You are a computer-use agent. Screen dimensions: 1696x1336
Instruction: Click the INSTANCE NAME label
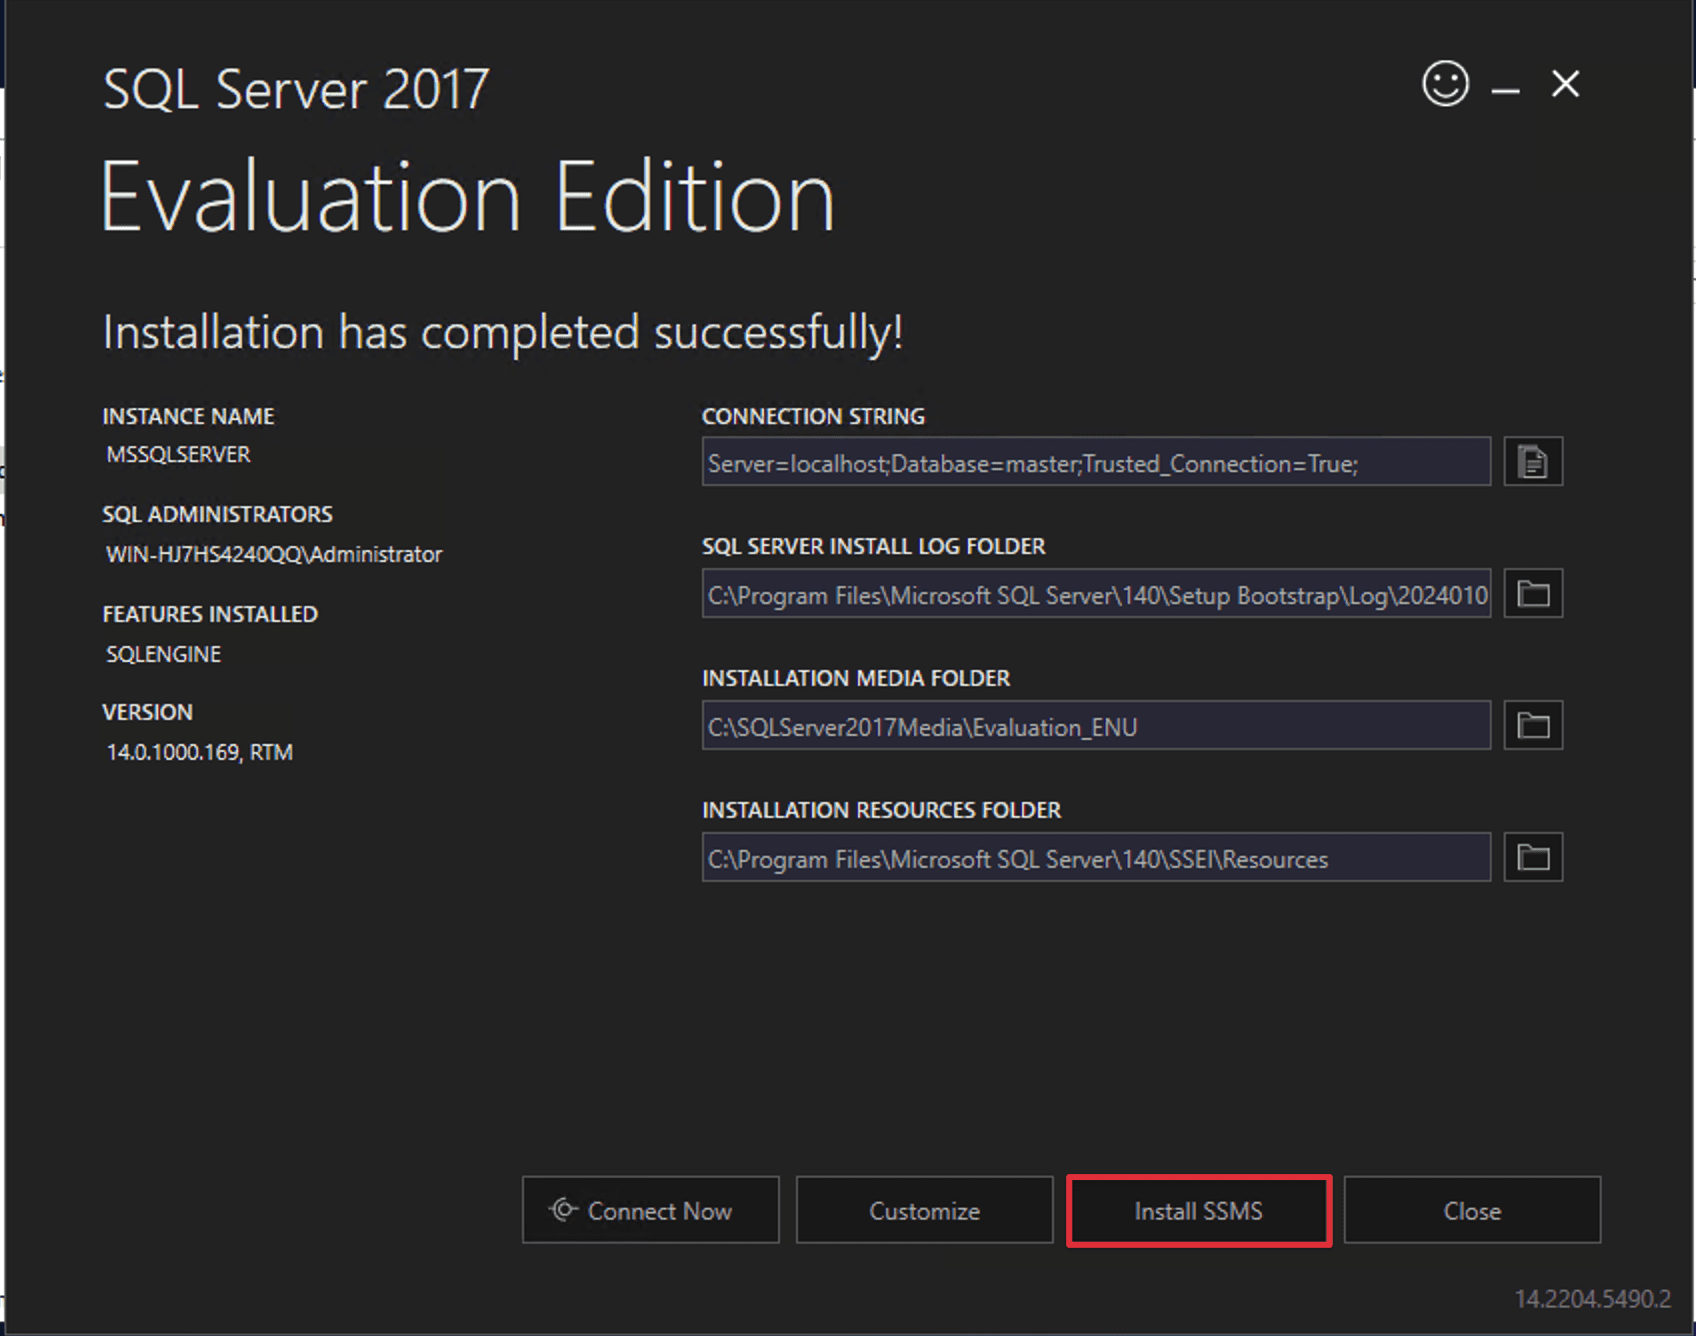click(x=188, y=416)
